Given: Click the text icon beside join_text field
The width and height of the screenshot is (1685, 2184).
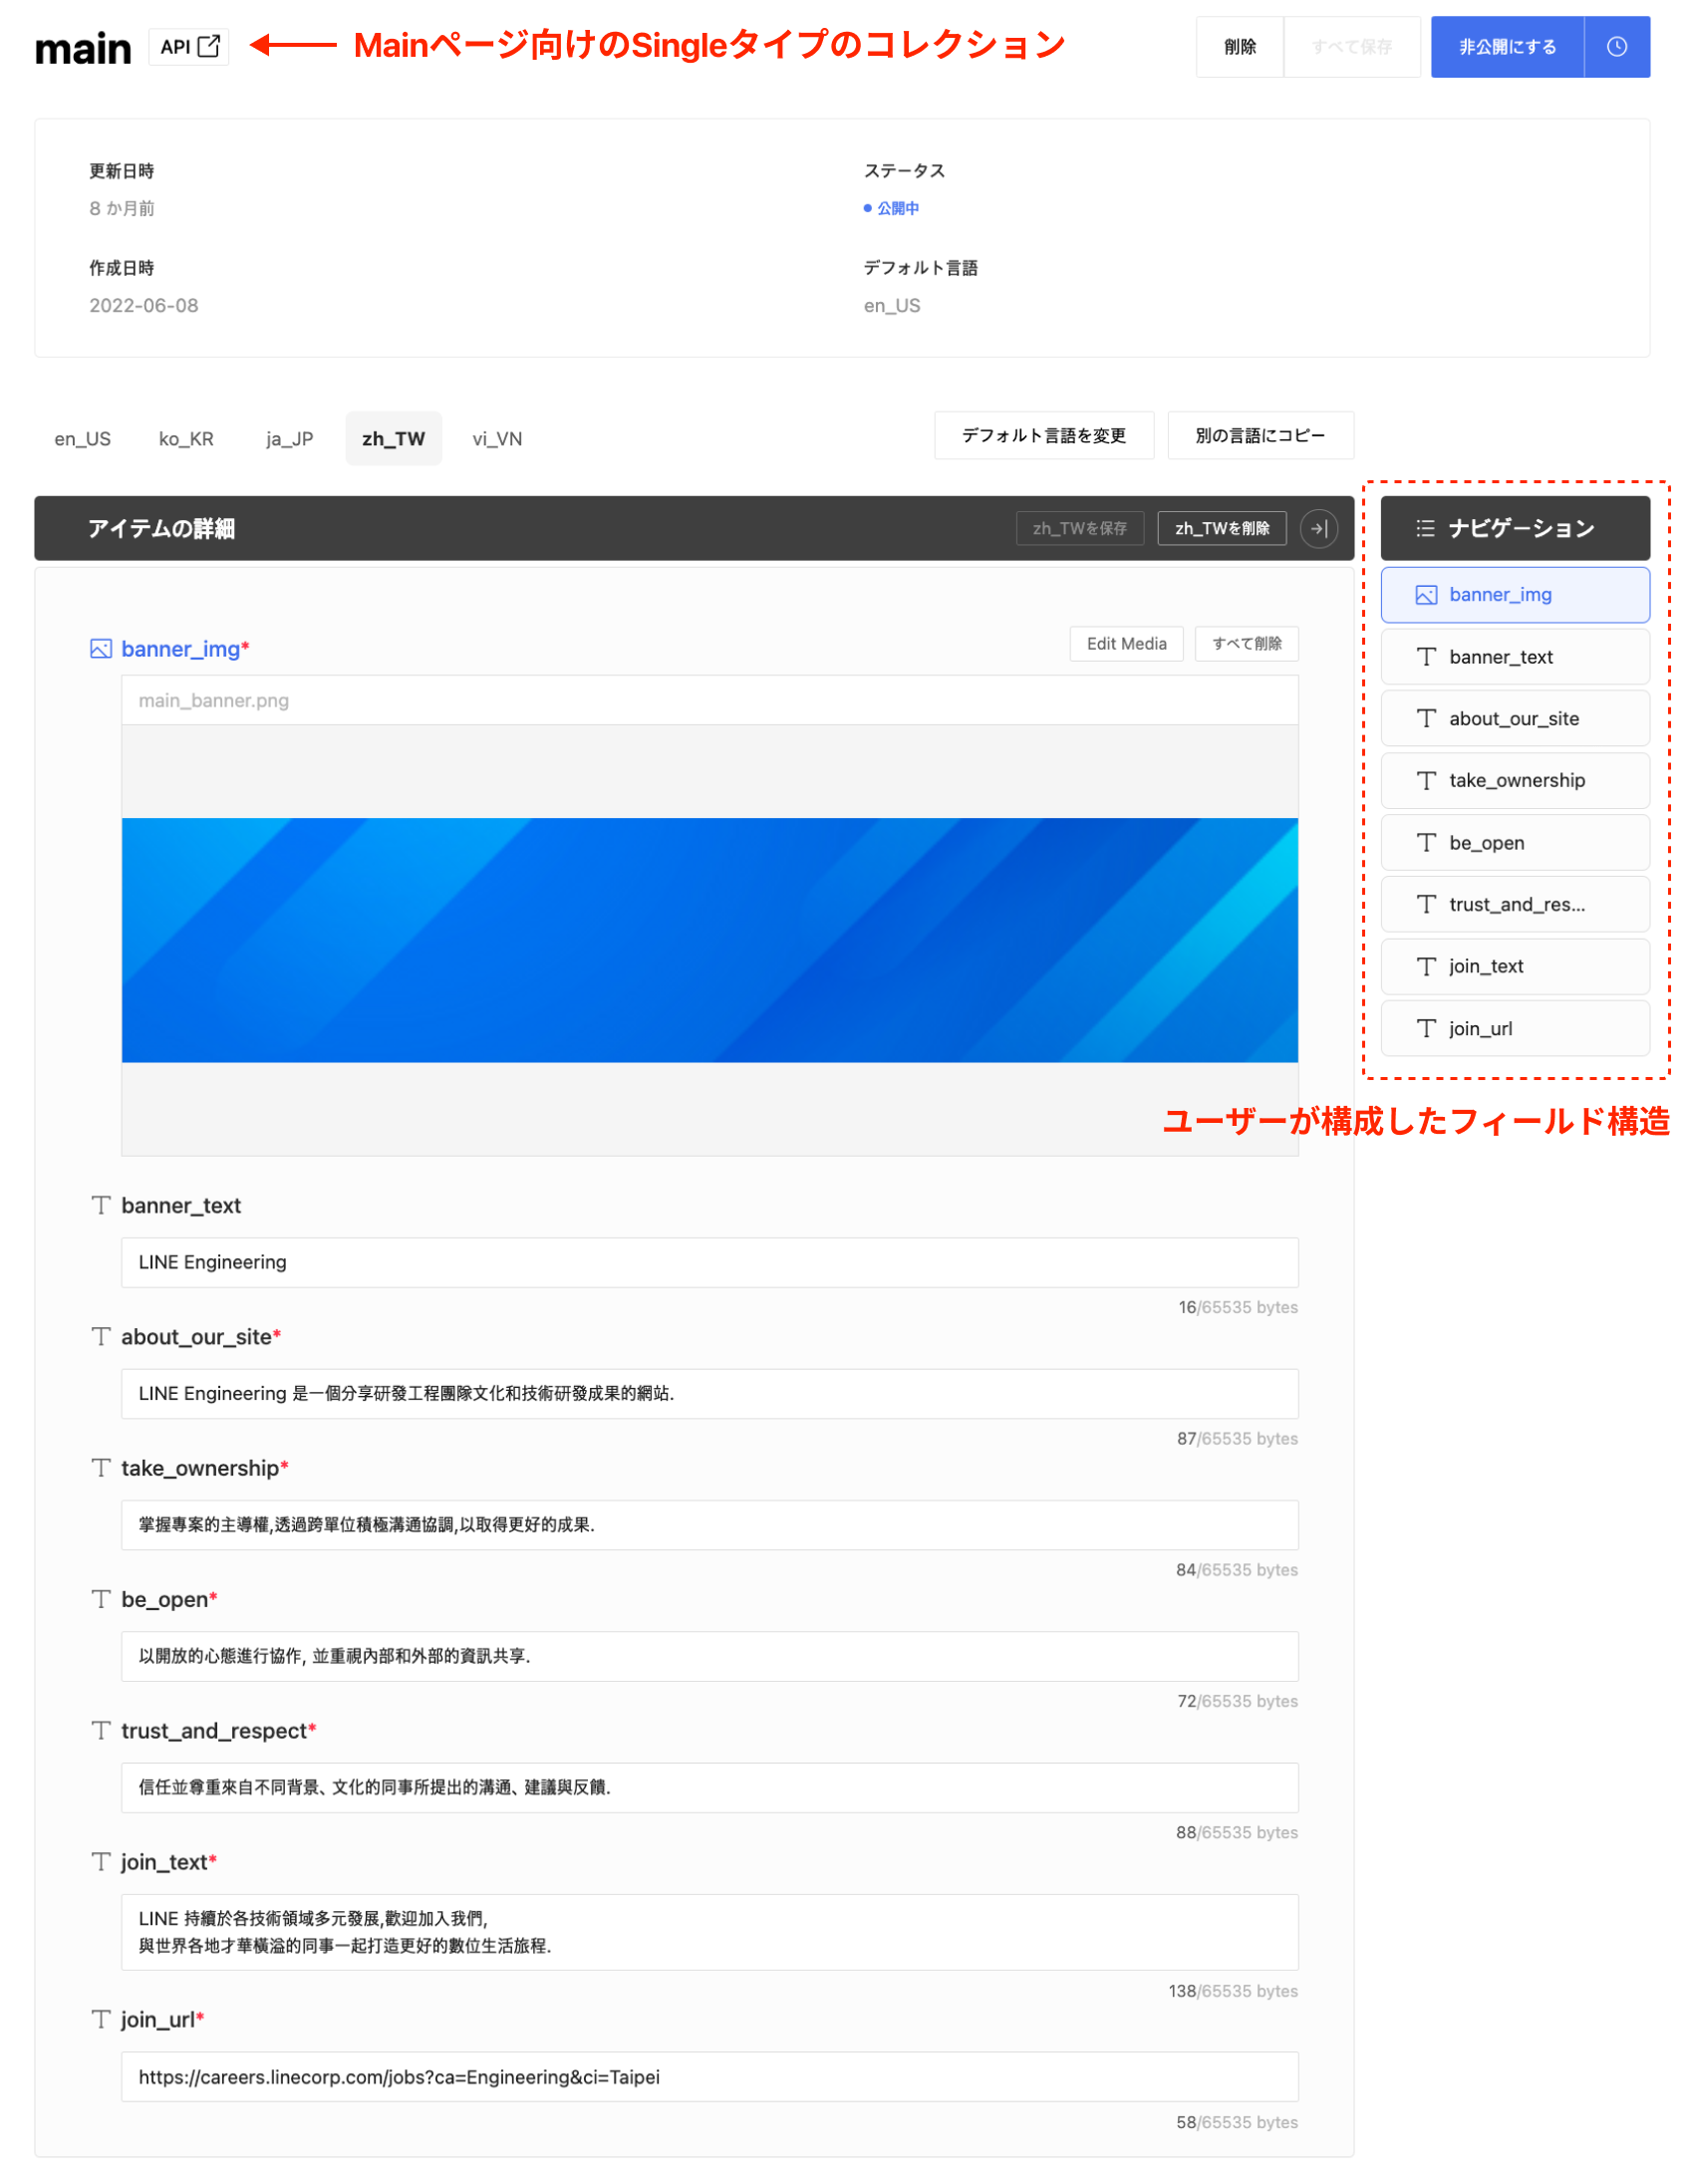Looking at the screenshot, I should pos(101,1862).
